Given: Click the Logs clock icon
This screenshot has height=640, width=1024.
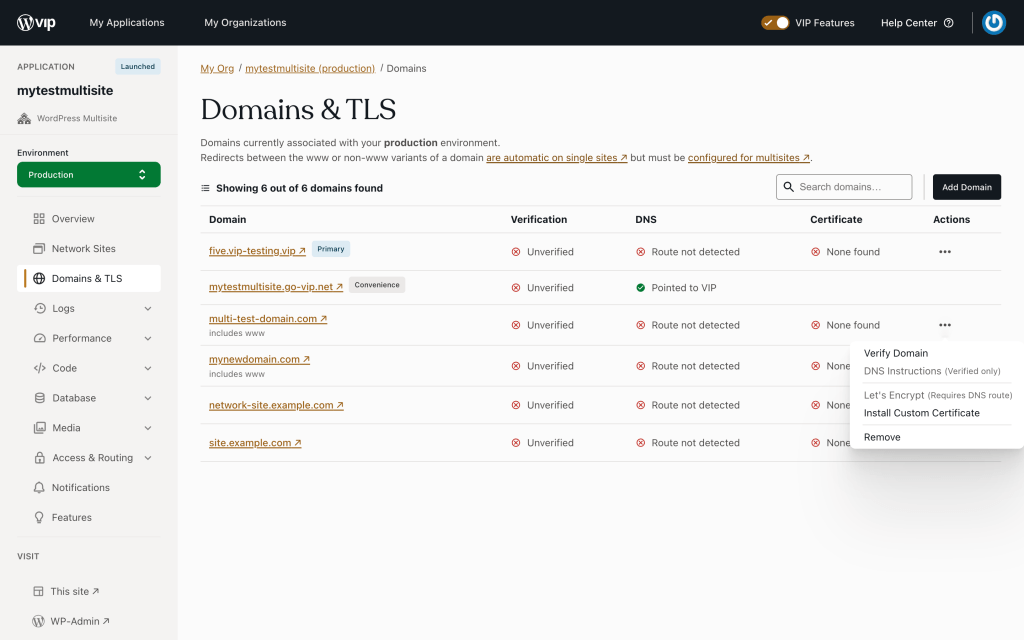Looking at the screenshot, I should [40, 308].
